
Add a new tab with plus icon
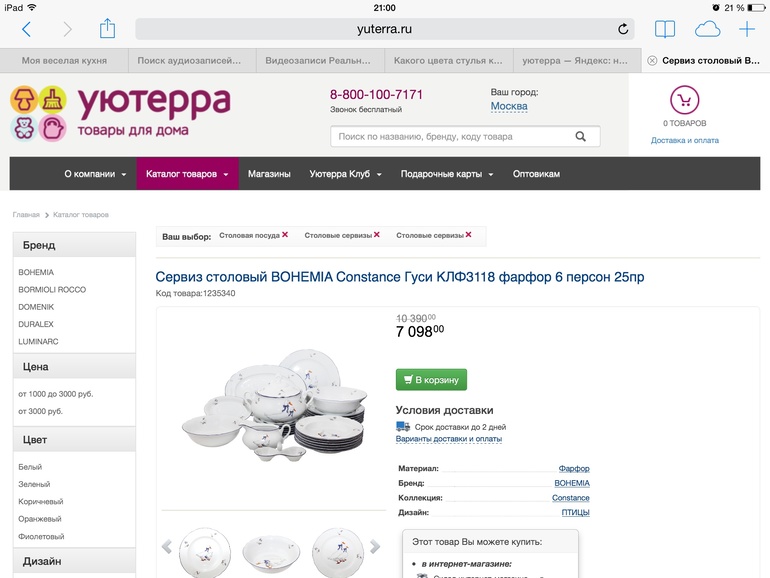pyautogui.click(x=747, y=29)
